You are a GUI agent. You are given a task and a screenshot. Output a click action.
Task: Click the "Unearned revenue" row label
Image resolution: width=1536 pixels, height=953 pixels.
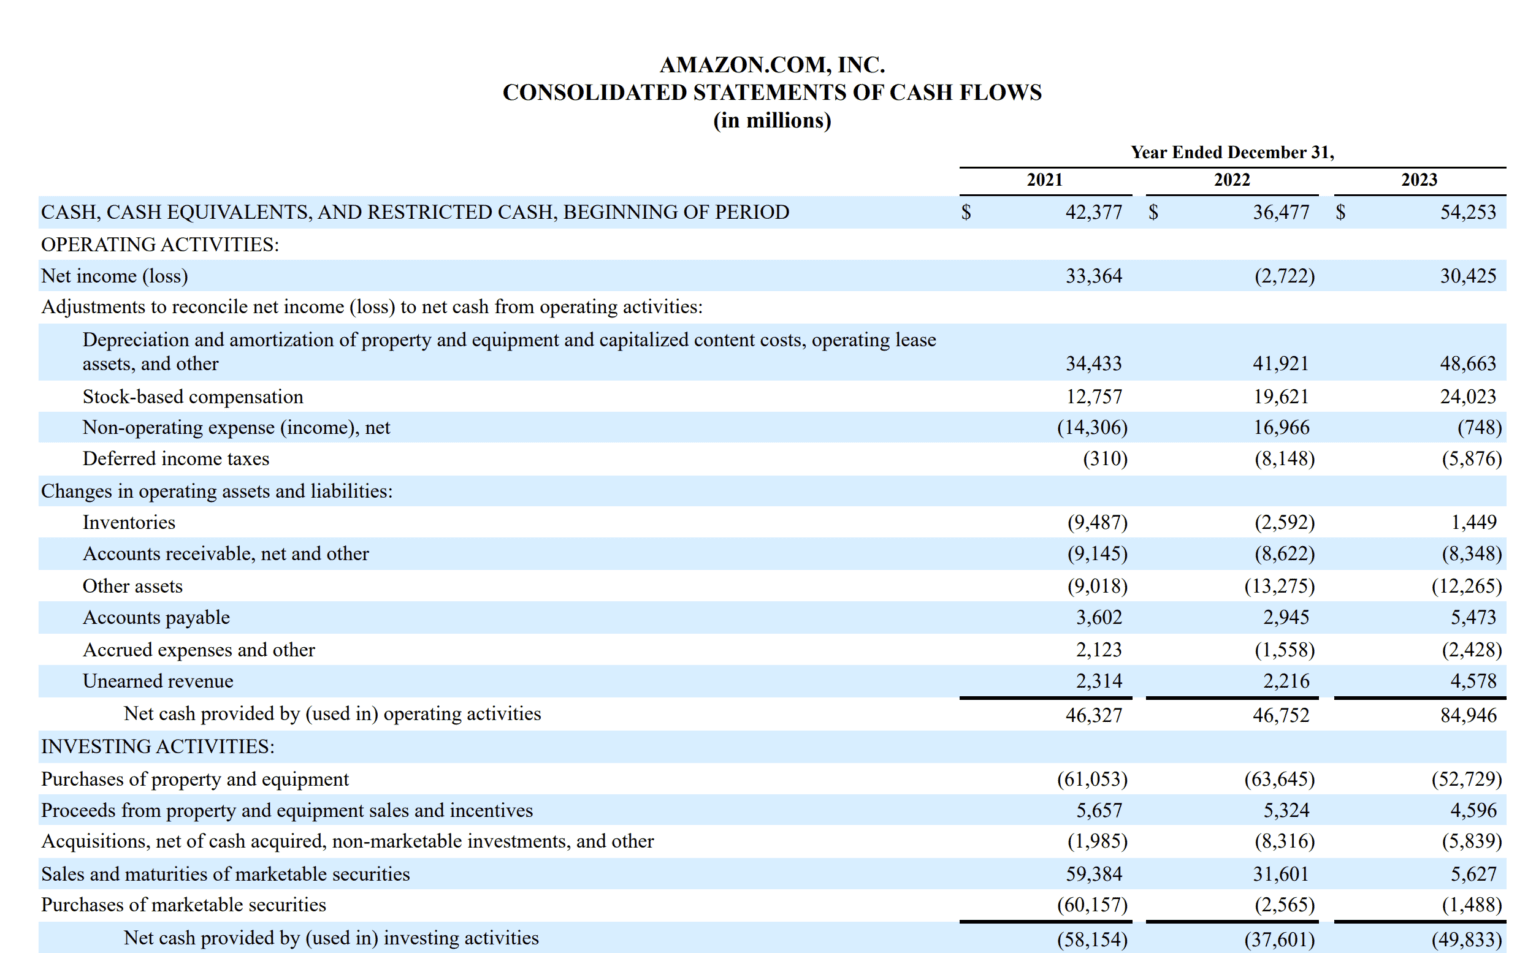[158, 681]
